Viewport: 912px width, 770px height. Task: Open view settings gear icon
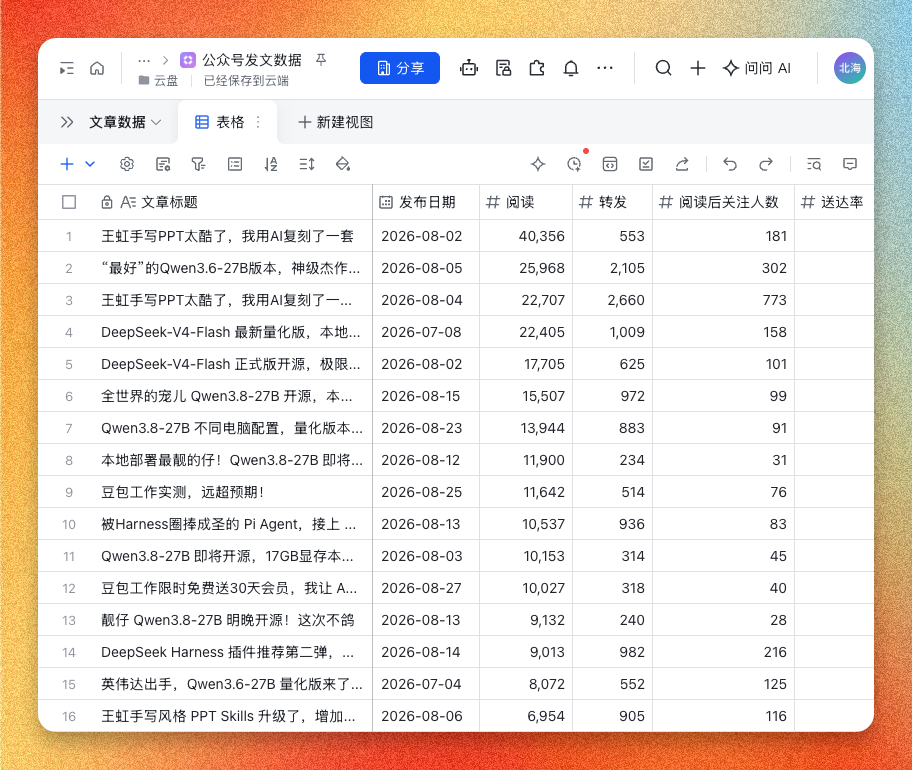127,164
